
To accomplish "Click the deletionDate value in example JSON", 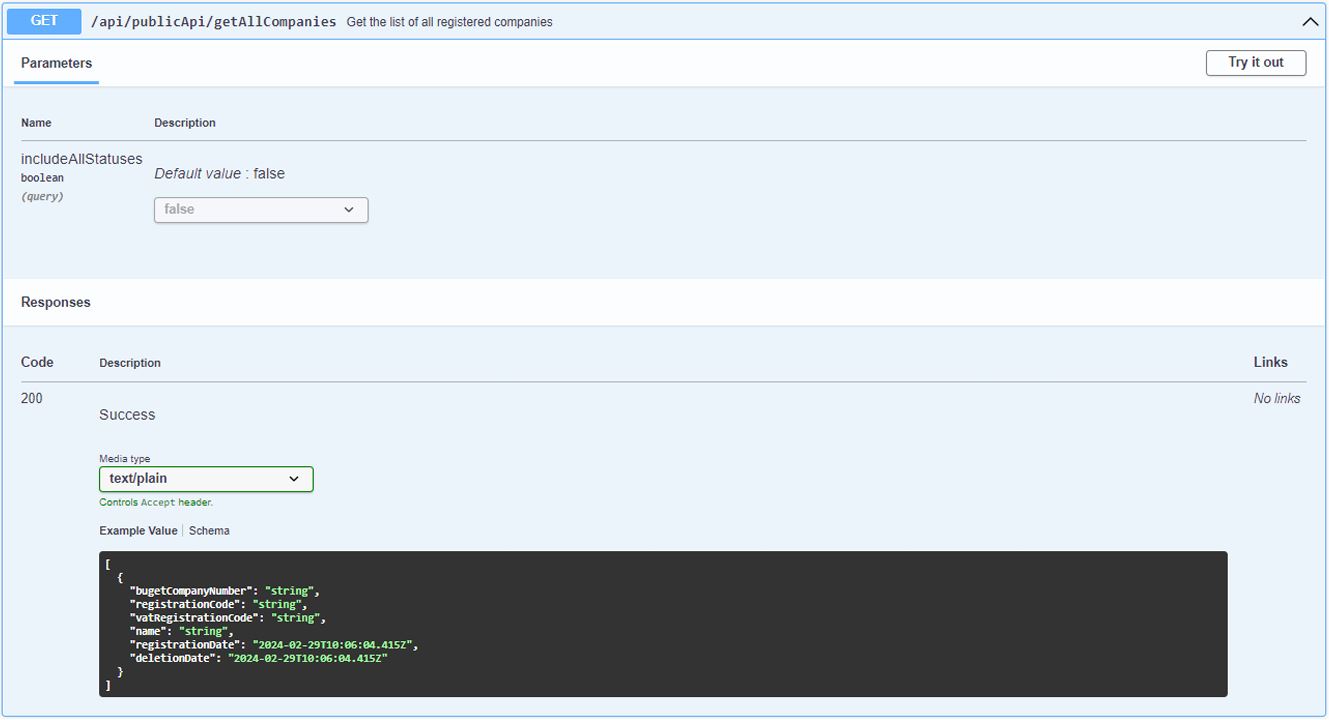I will [307, 658].
